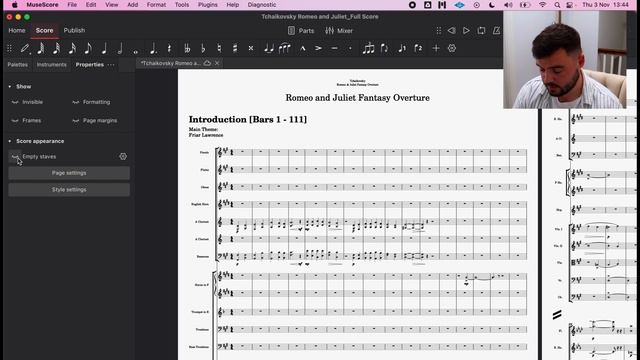Select 64th note duration
Screen dimensions: 640x360
(x=41, y=49)
